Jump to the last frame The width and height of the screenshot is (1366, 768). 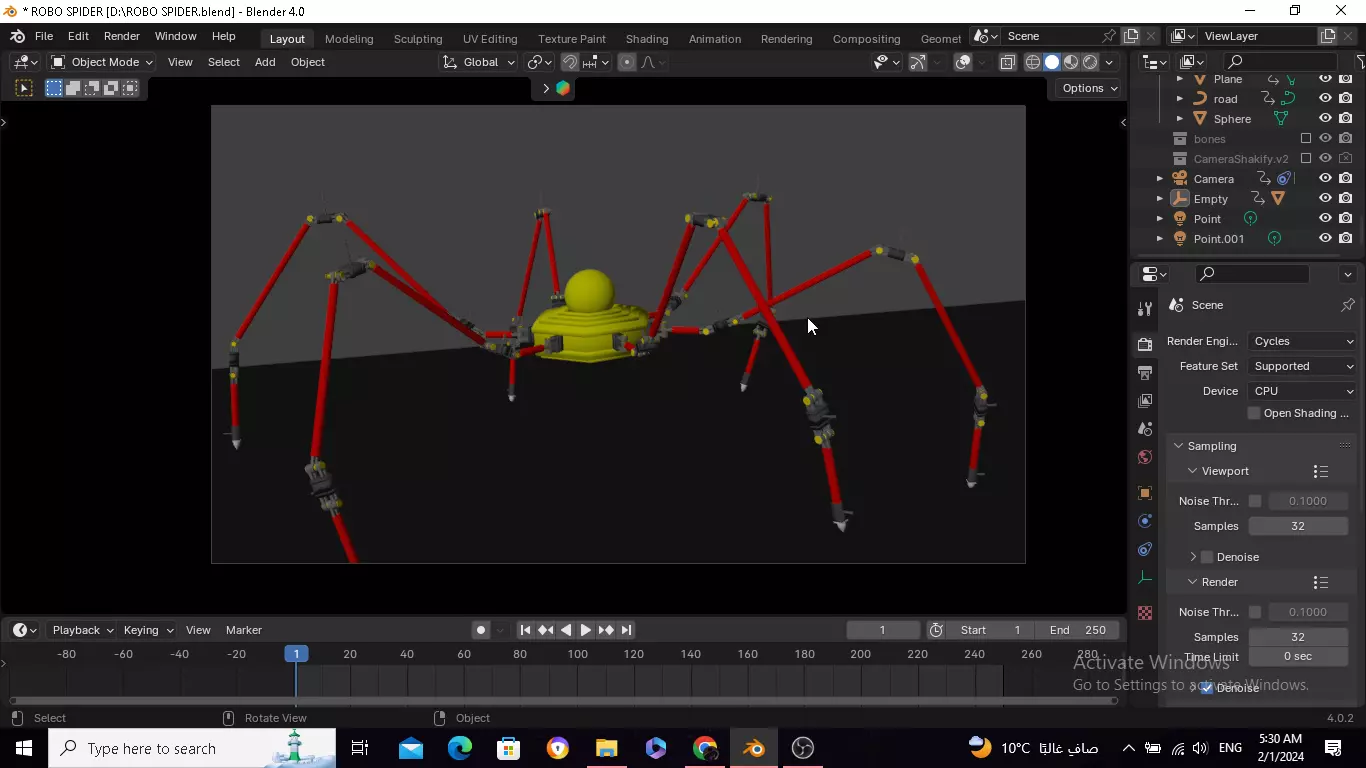(x=626, y=630)
